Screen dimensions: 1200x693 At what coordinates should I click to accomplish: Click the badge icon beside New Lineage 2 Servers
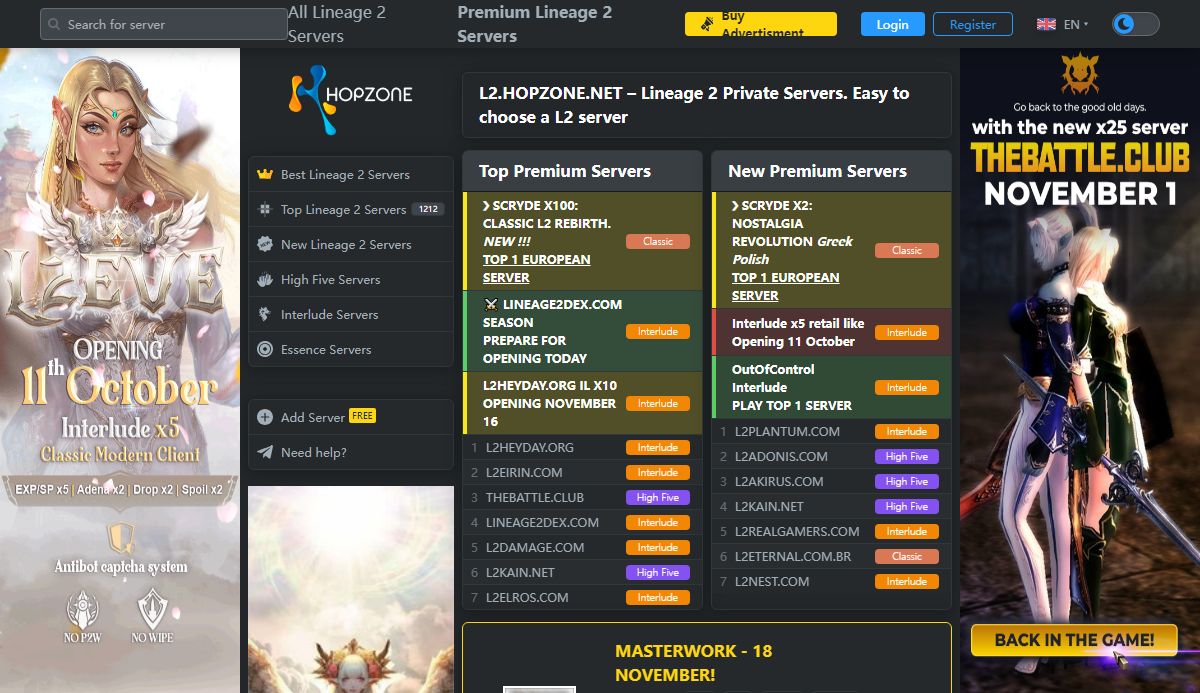coord(265,244)
